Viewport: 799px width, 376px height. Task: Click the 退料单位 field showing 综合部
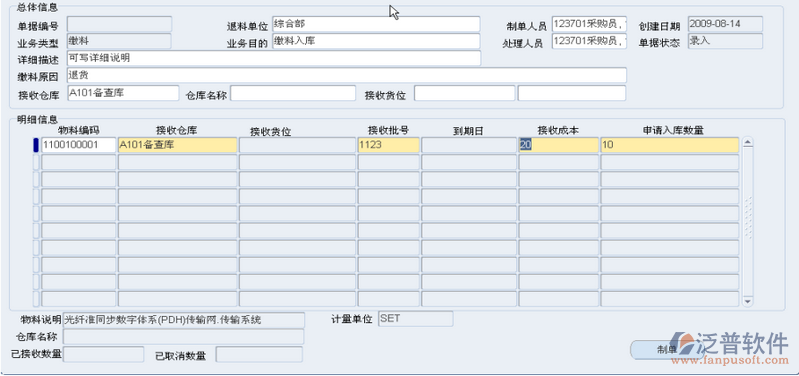click(376, 24)
